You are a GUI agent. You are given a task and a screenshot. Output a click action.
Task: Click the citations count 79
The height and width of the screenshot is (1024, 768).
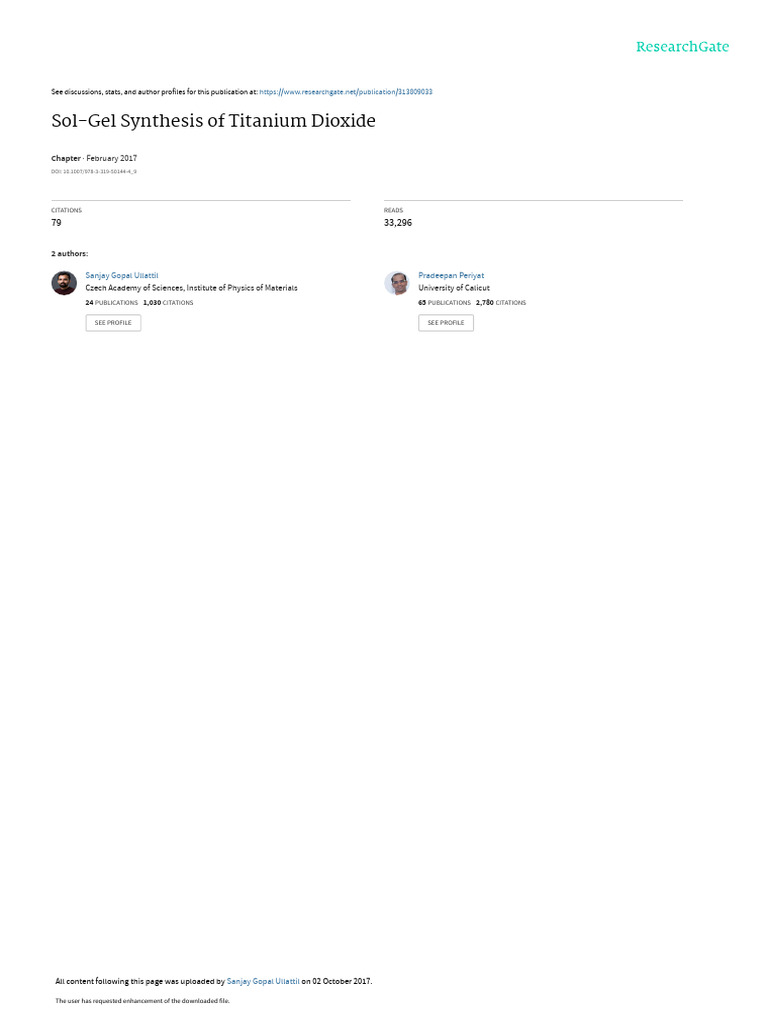tap(56, 223)
